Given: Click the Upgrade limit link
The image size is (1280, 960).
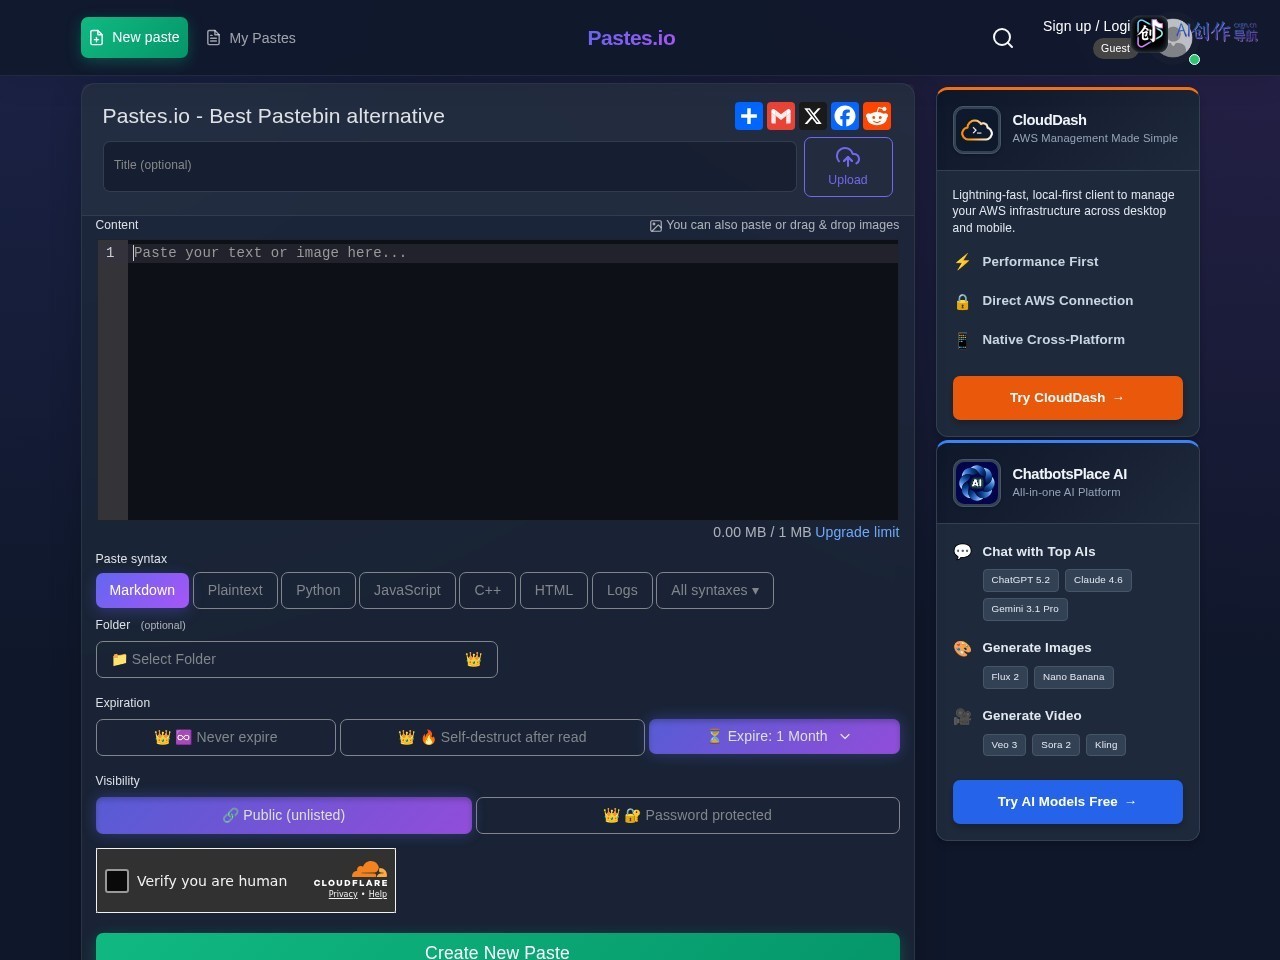Looking at the screenshot, I should tap(857, 532).
